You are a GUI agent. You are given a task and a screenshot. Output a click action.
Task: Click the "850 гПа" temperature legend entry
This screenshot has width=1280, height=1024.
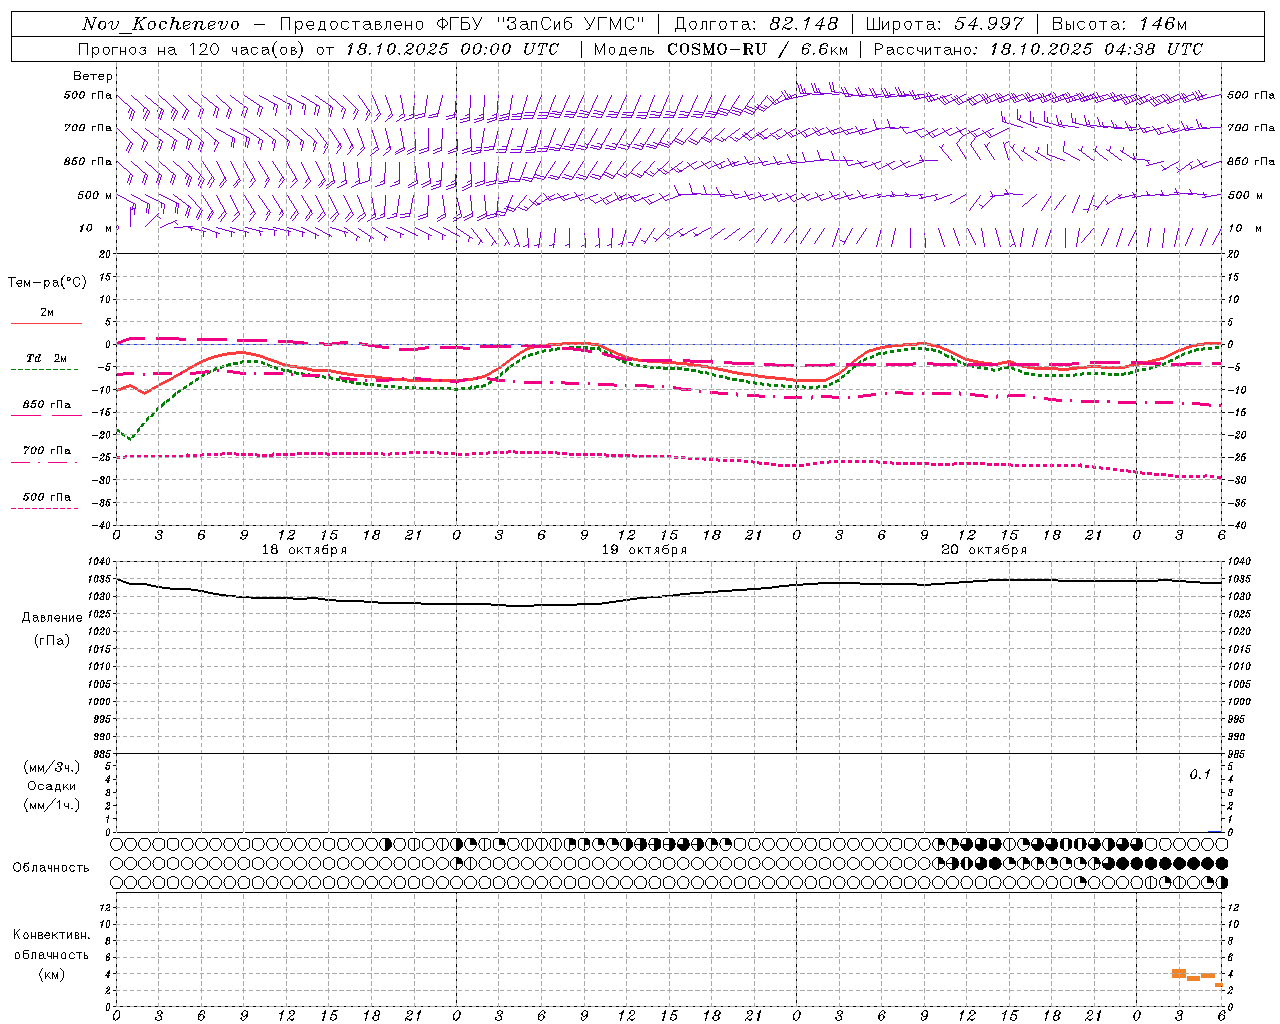click(47, 405)
